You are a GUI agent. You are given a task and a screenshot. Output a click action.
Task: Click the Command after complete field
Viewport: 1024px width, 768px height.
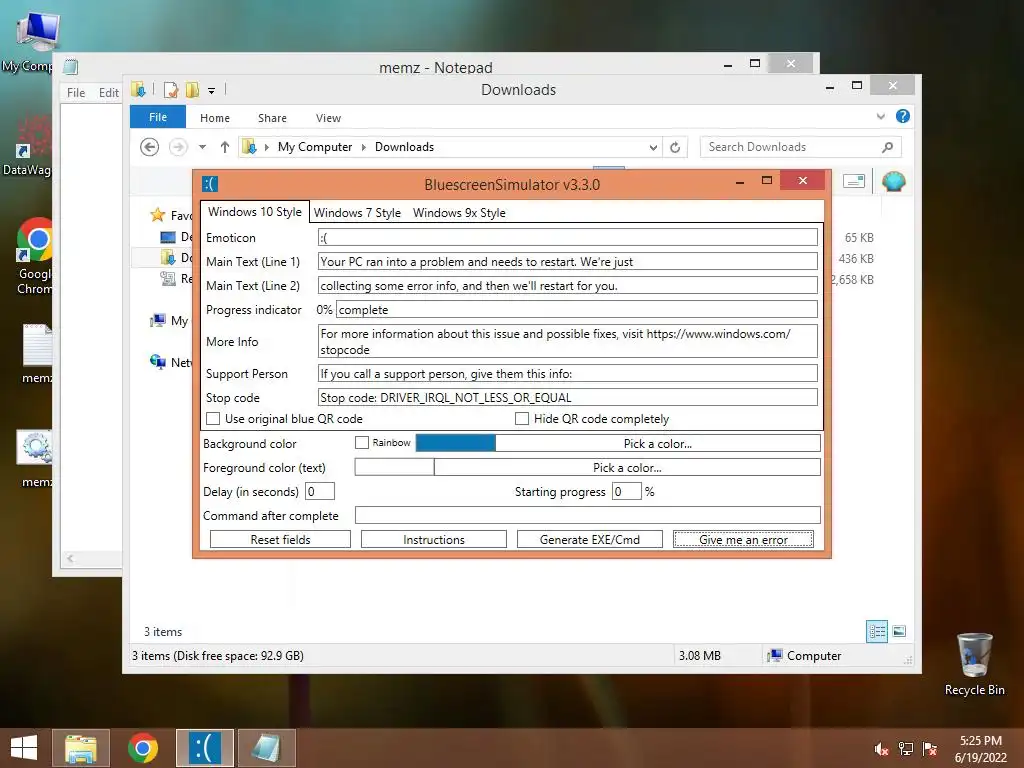coord(588,515)
